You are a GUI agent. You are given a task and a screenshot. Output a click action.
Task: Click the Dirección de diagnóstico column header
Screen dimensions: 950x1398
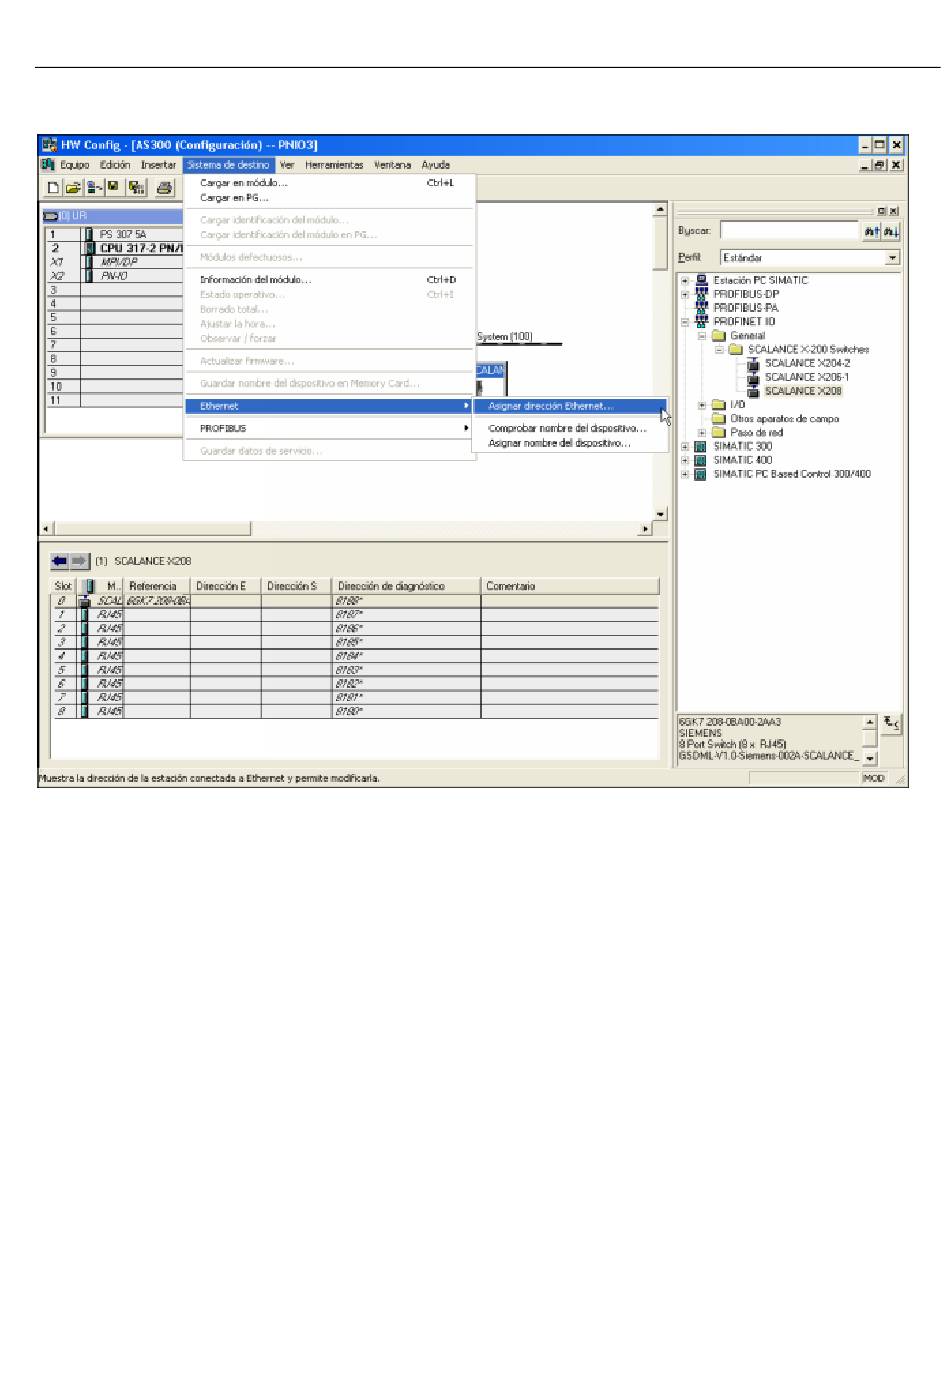click(x=406, y=586)
